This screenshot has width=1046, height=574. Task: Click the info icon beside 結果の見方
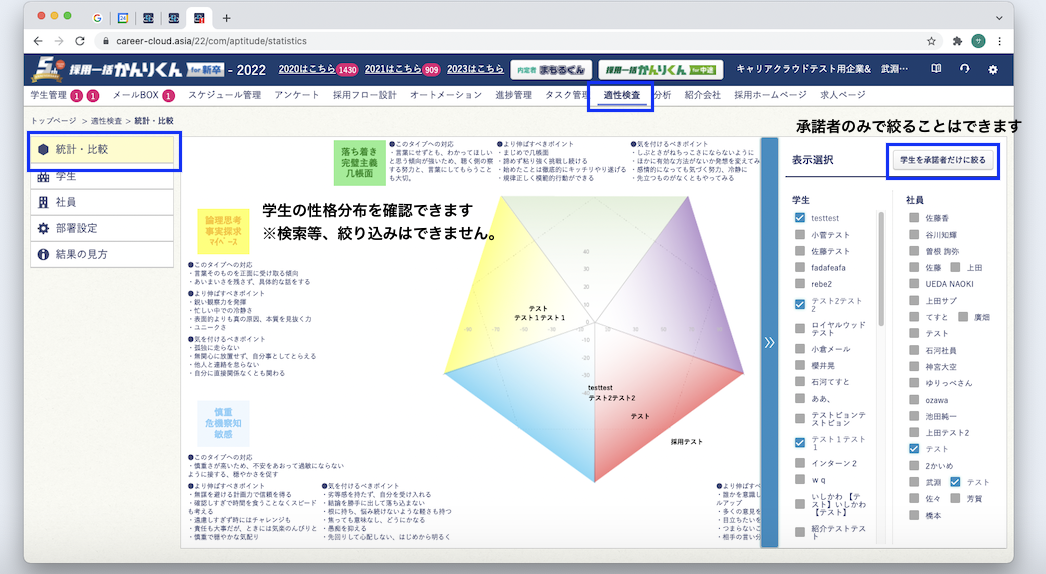click(x=43, y=254)
